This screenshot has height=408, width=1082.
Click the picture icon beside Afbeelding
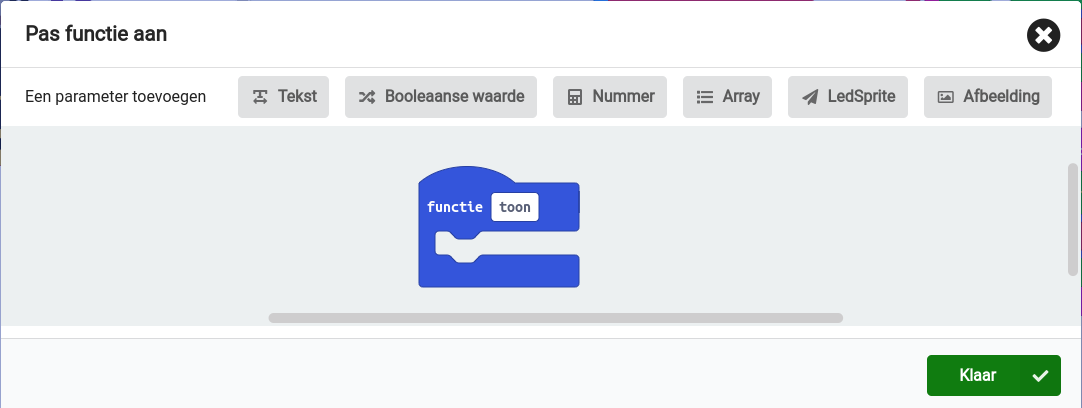click(x=945, y=97)
